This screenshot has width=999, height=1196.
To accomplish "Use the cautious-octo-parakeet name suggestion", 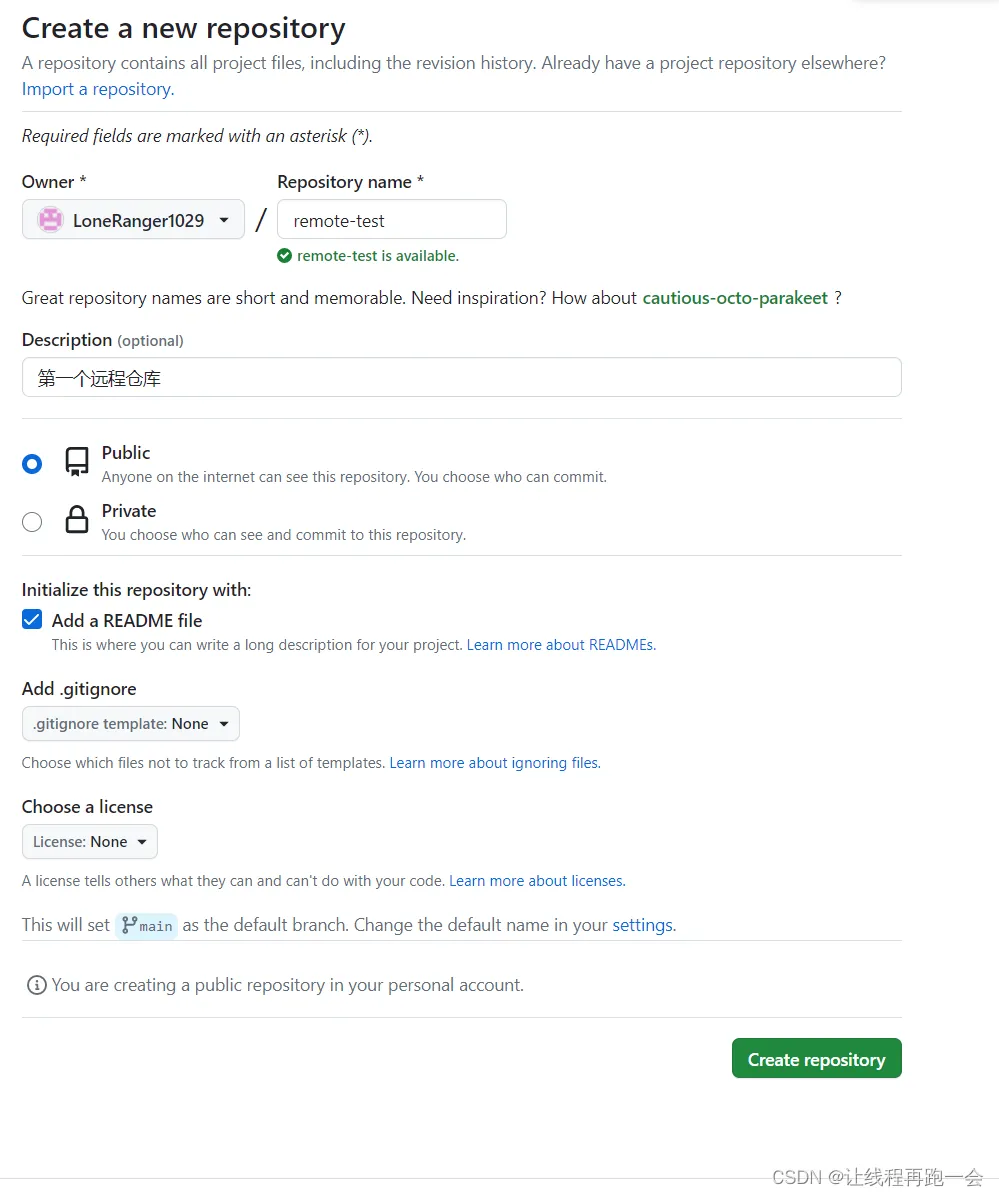I will pyautogui.click(x=735, y=298).
